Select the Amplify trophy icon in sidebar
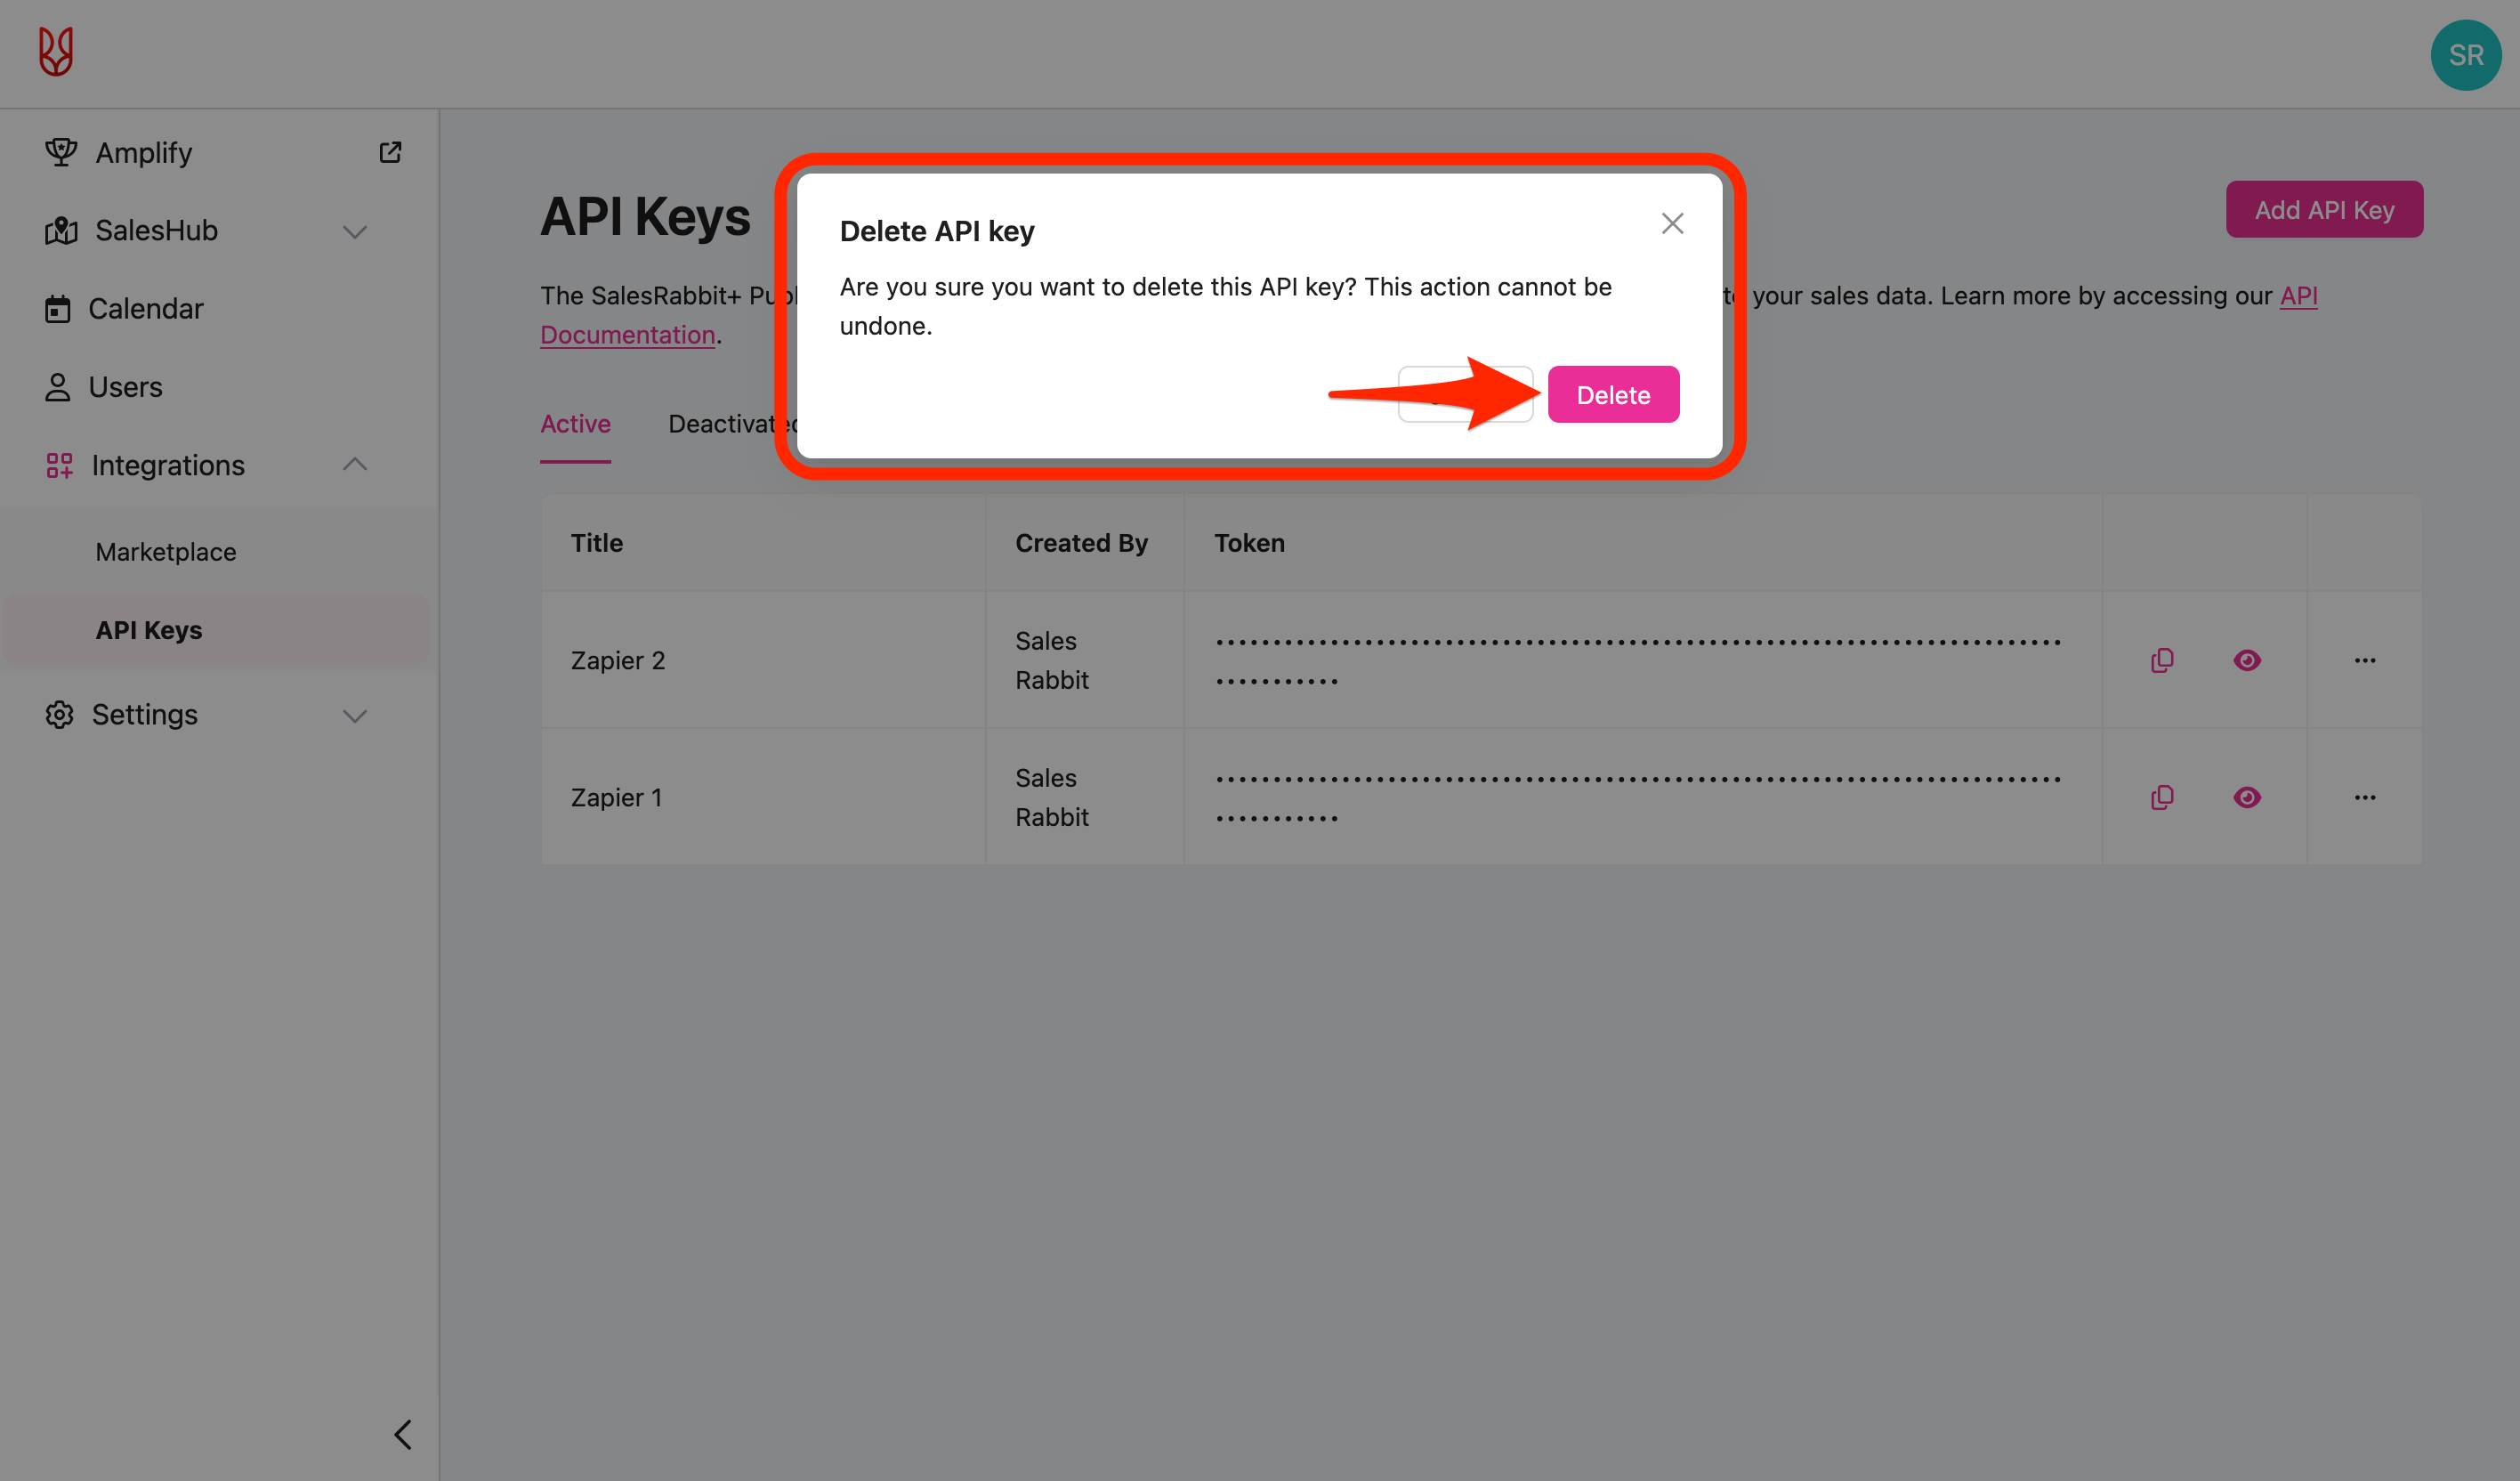This screenshot has width=2520, height=1481. click(x=60, y=152)
